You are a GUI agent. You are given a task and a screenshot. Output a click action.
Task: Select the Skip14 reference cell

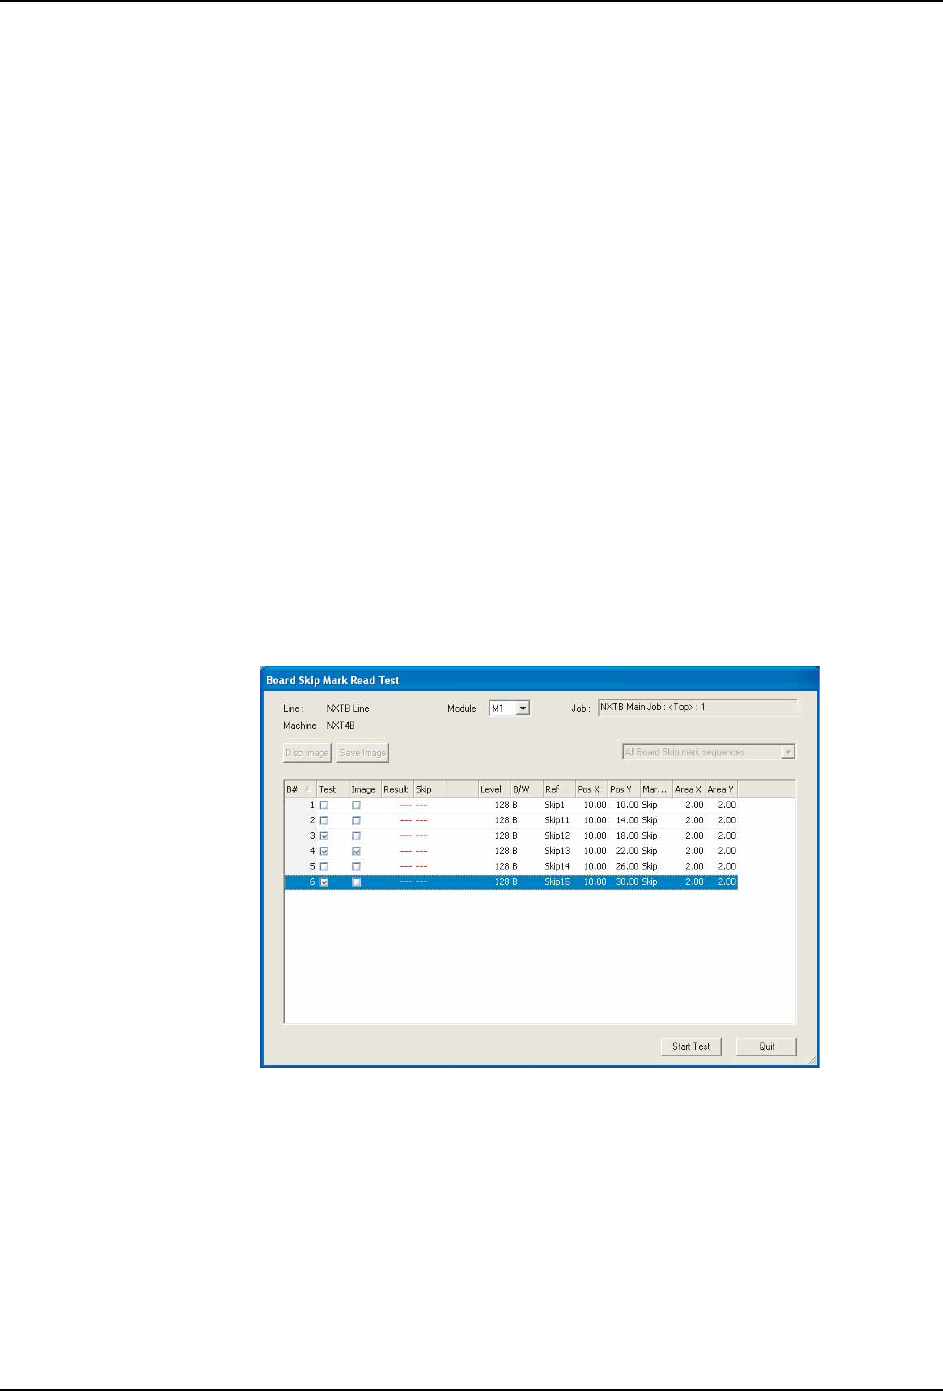point(557,867)
